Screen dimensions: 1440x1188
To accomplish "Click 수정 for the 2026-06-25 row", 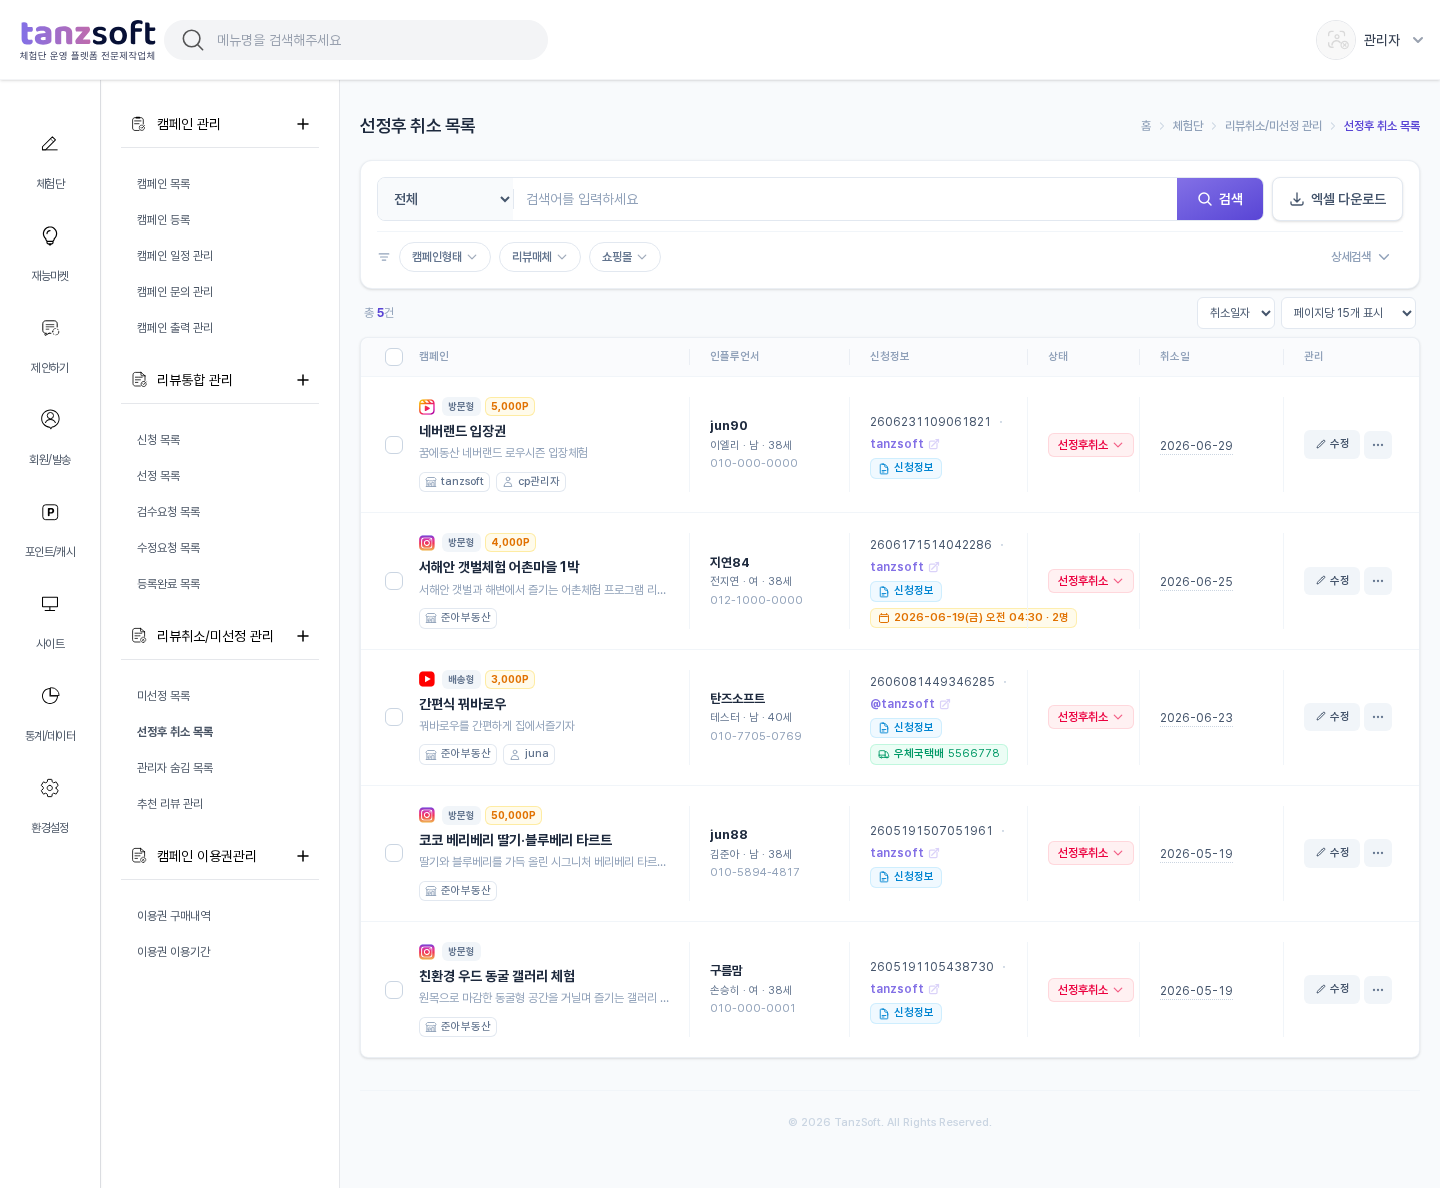I will (x=1332, y=581).
